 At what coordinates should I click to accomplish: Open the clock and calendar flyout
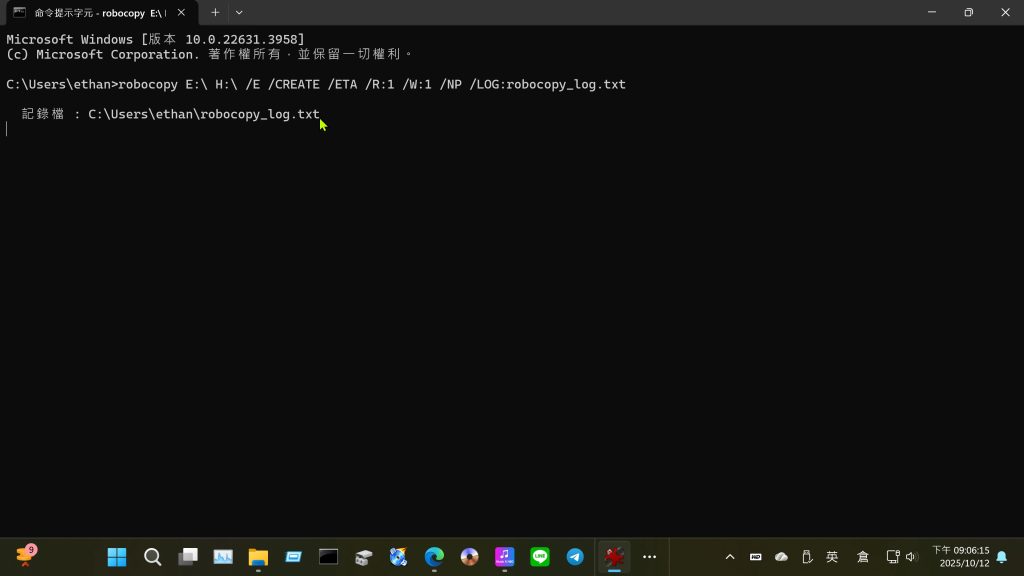click(960, 557)
